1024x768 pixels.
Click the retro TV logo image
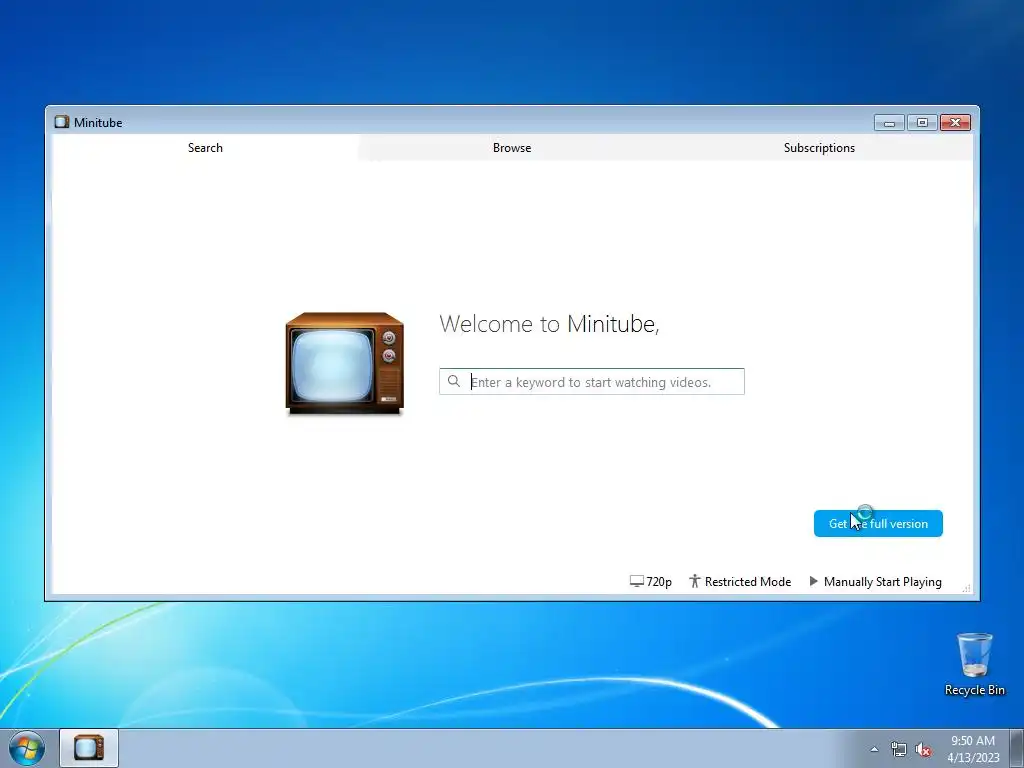(344, 363)
